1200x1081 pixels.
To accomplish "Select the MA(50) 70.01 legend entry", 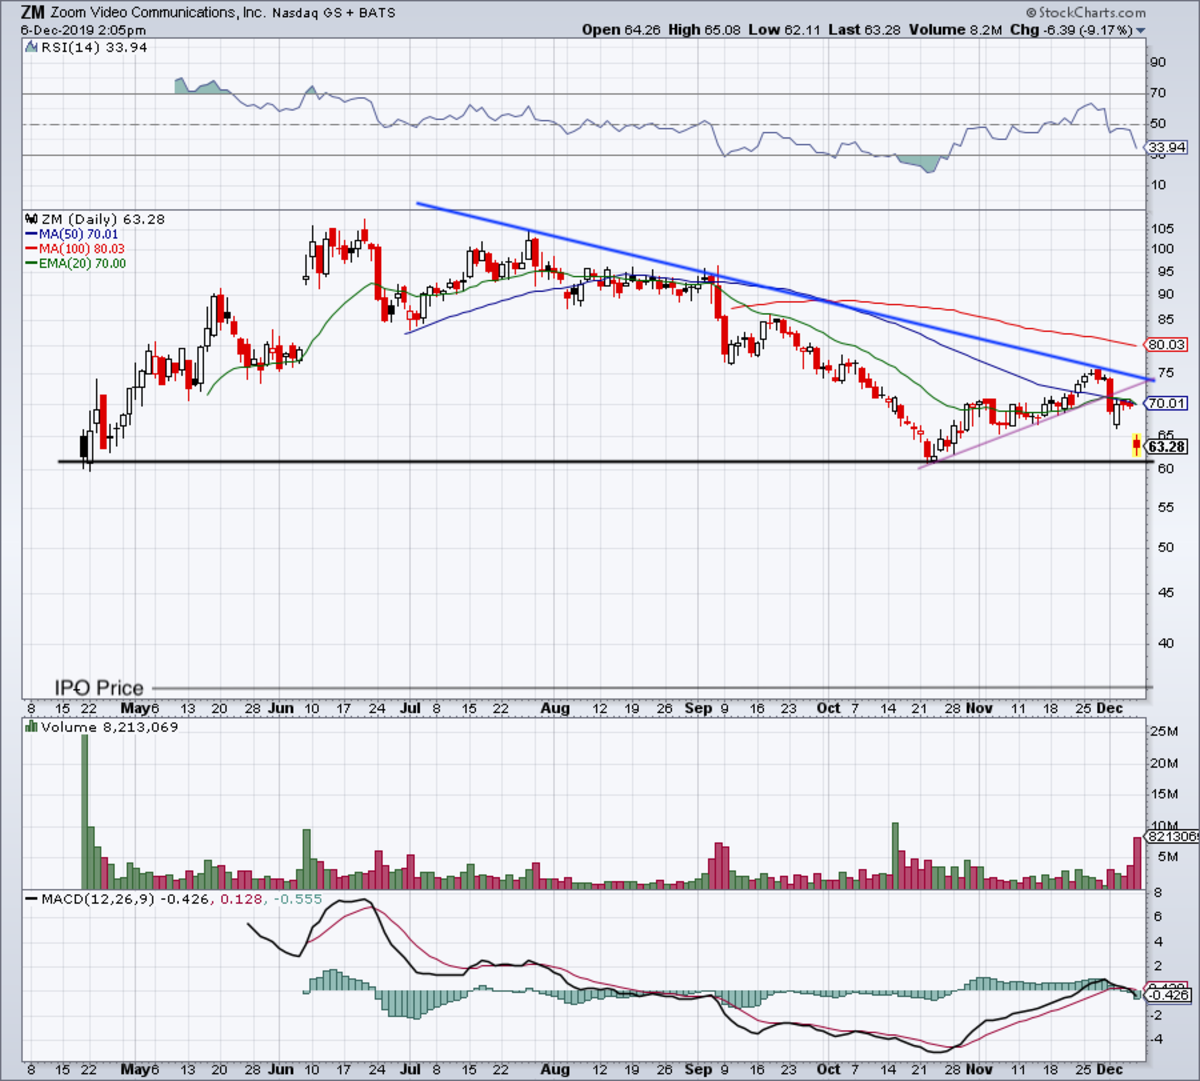I will tap(72, 234).
